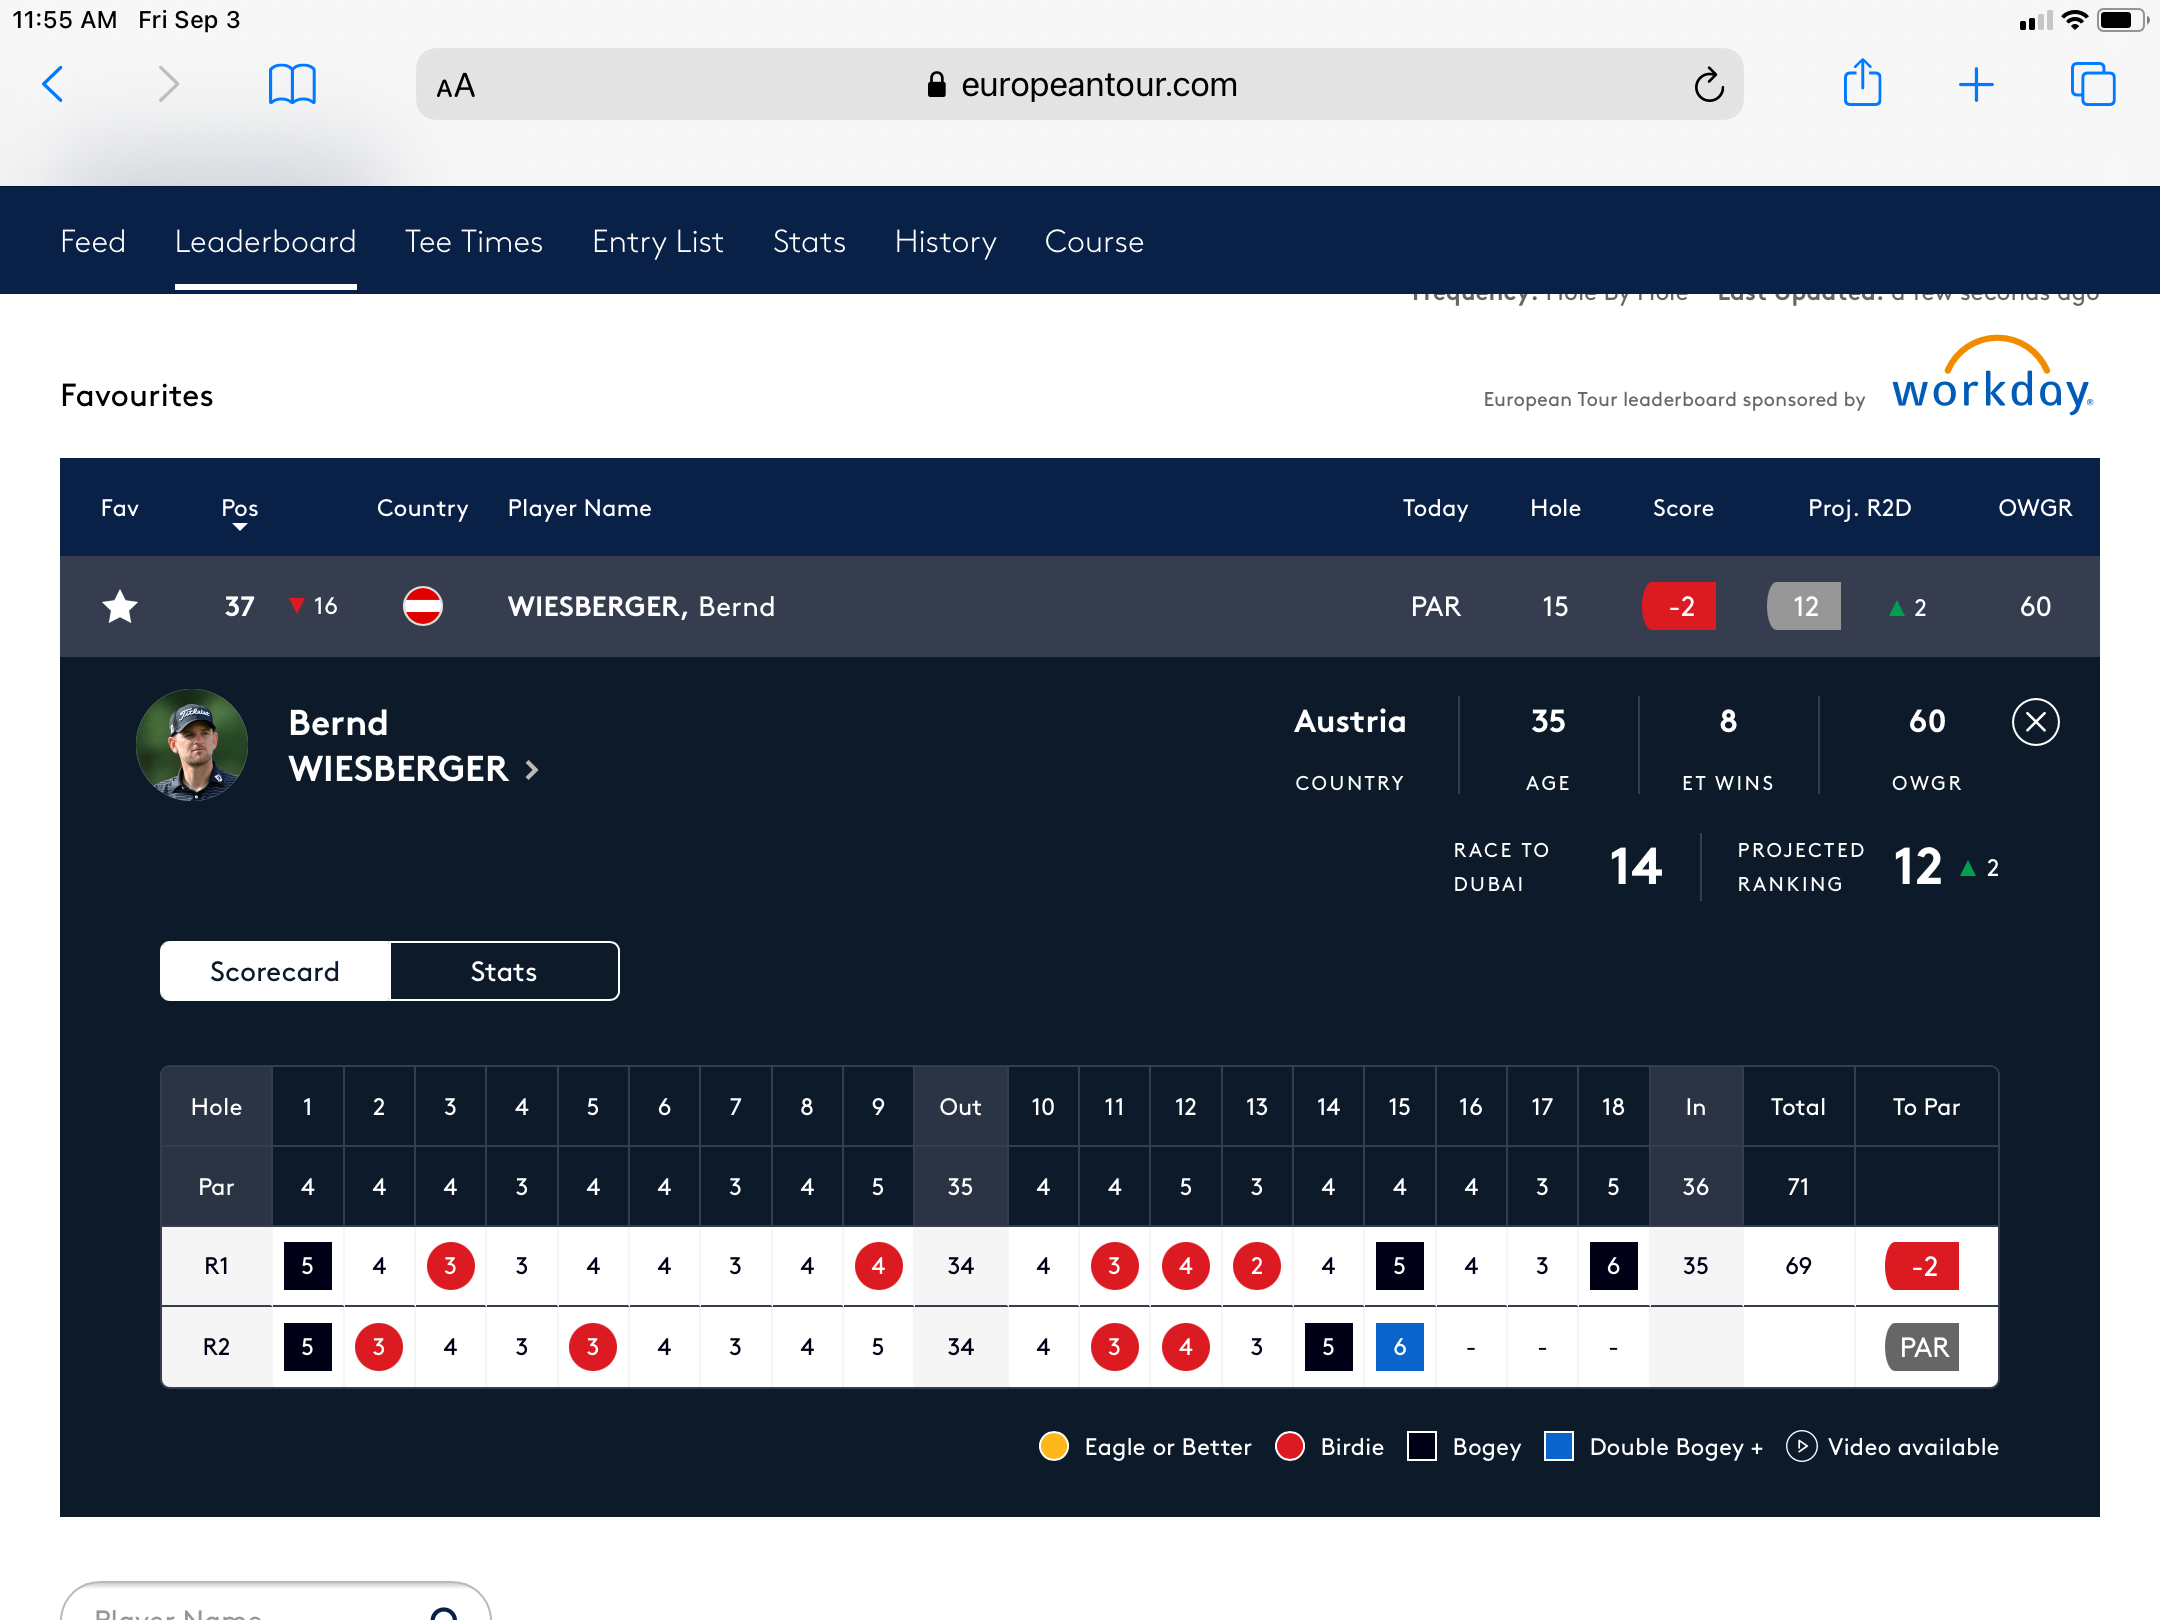Click the favourite star icon for Wiesberger

[119, 608]
